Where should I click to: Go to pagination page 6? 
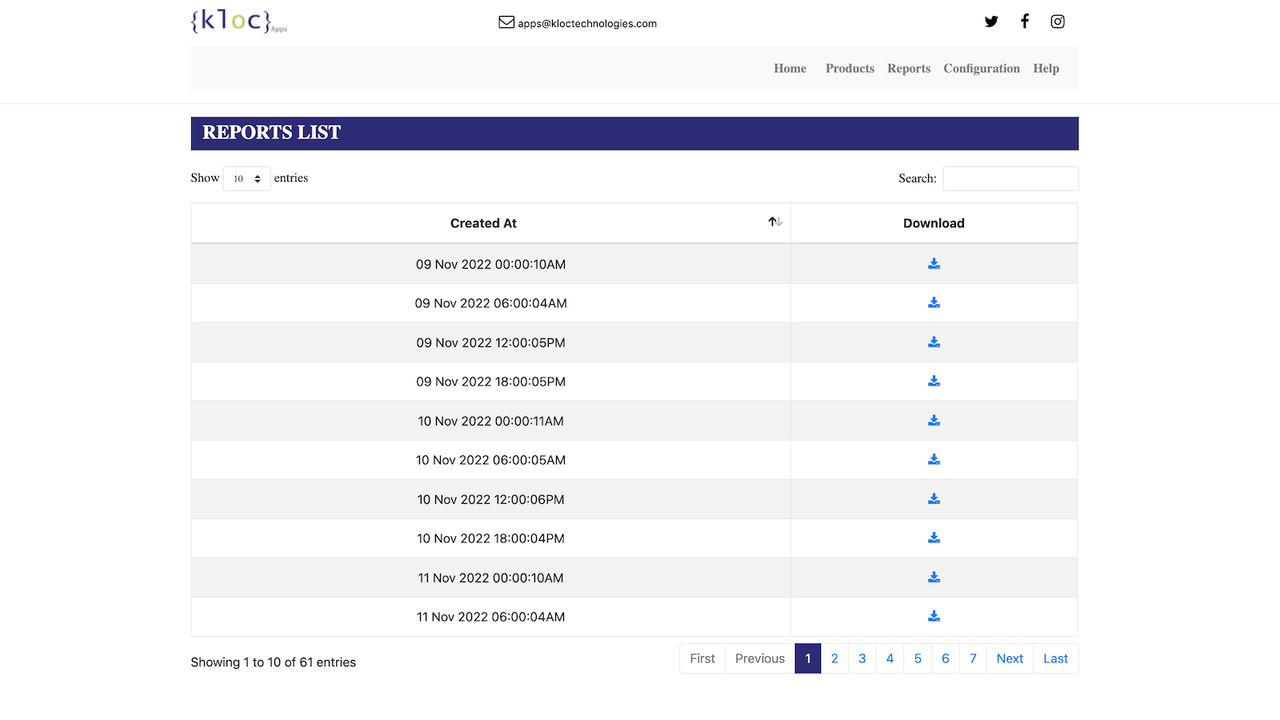tap(946, 658)
